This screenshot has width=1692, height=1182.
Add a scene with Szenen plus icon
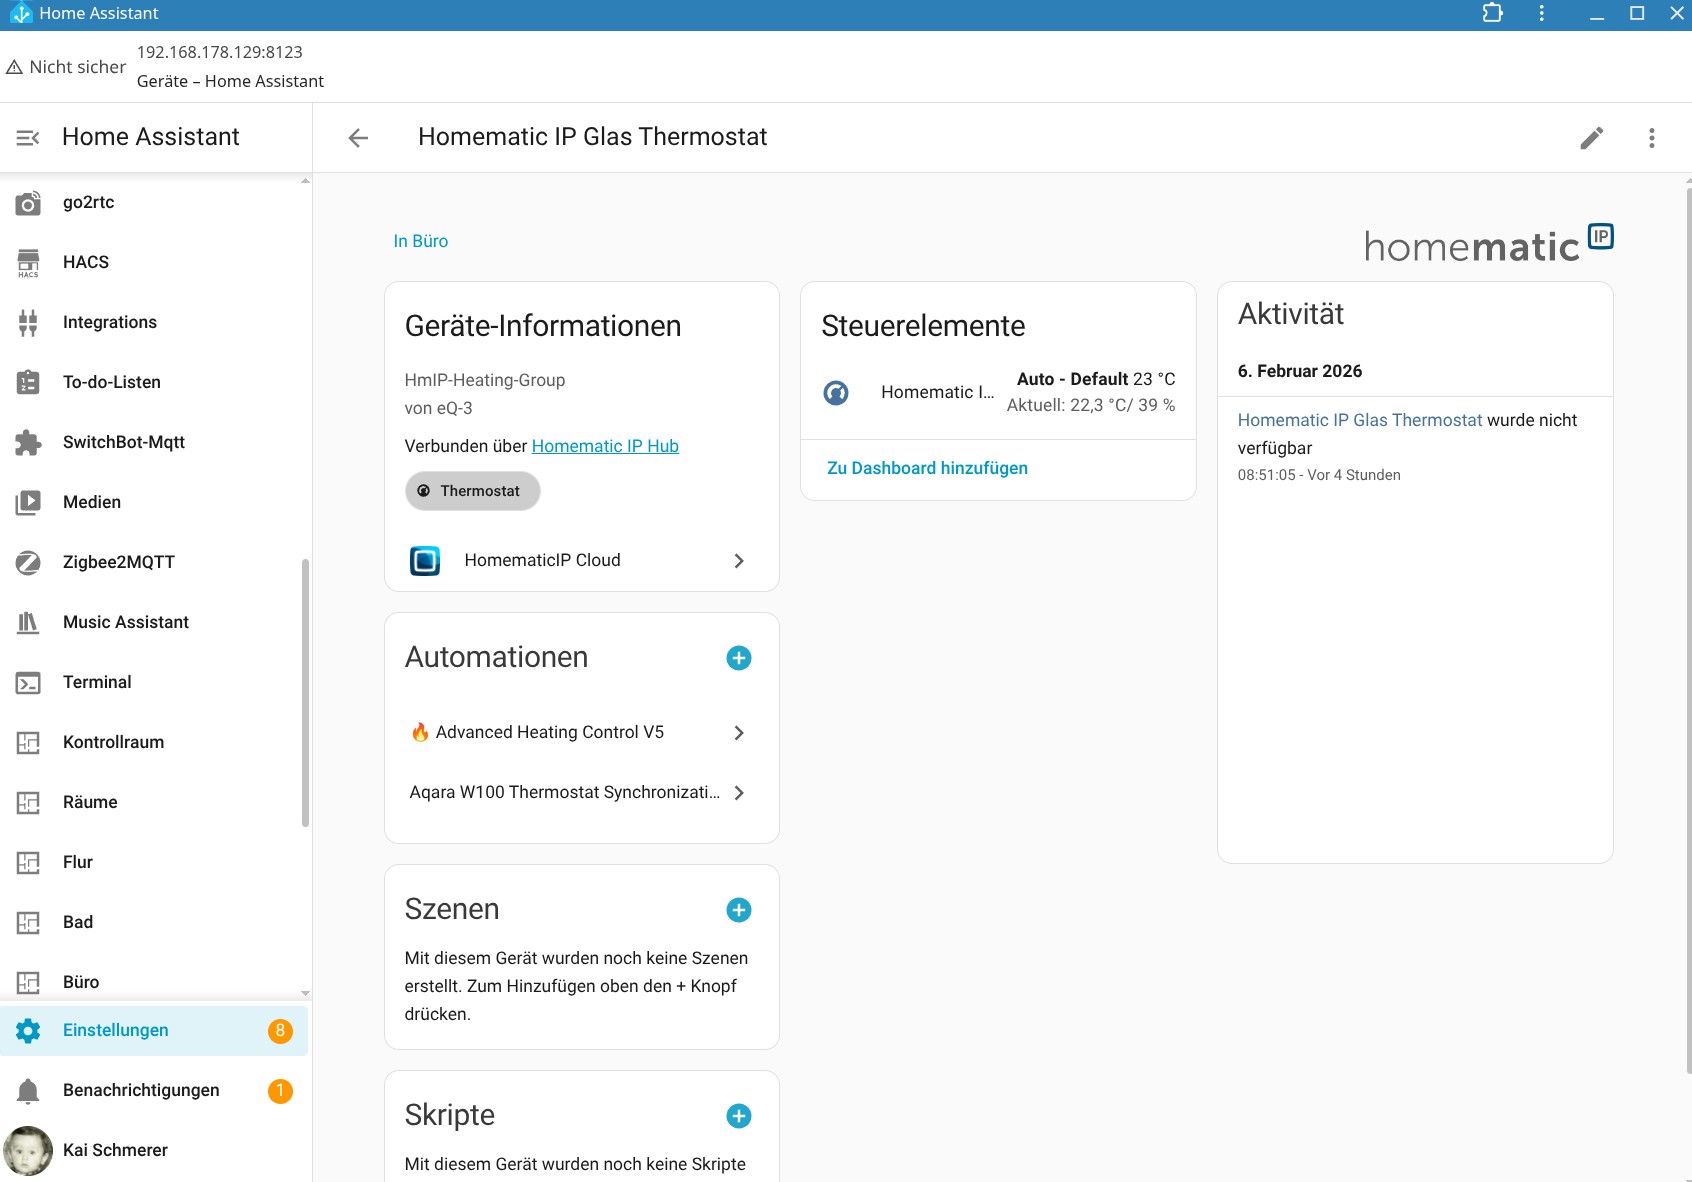(x=739, y=910)
